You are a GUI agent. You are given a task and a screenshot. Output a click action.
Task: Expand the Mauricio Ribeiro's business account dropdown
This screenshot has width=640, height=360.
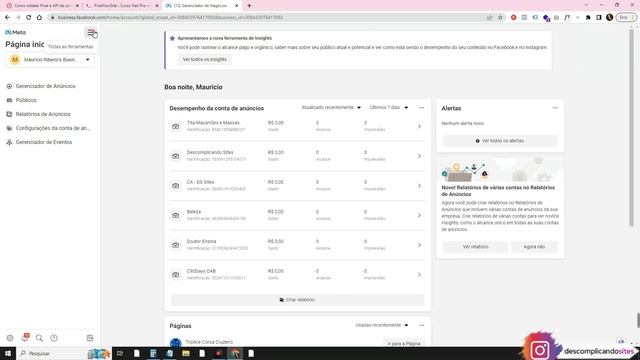50,60
